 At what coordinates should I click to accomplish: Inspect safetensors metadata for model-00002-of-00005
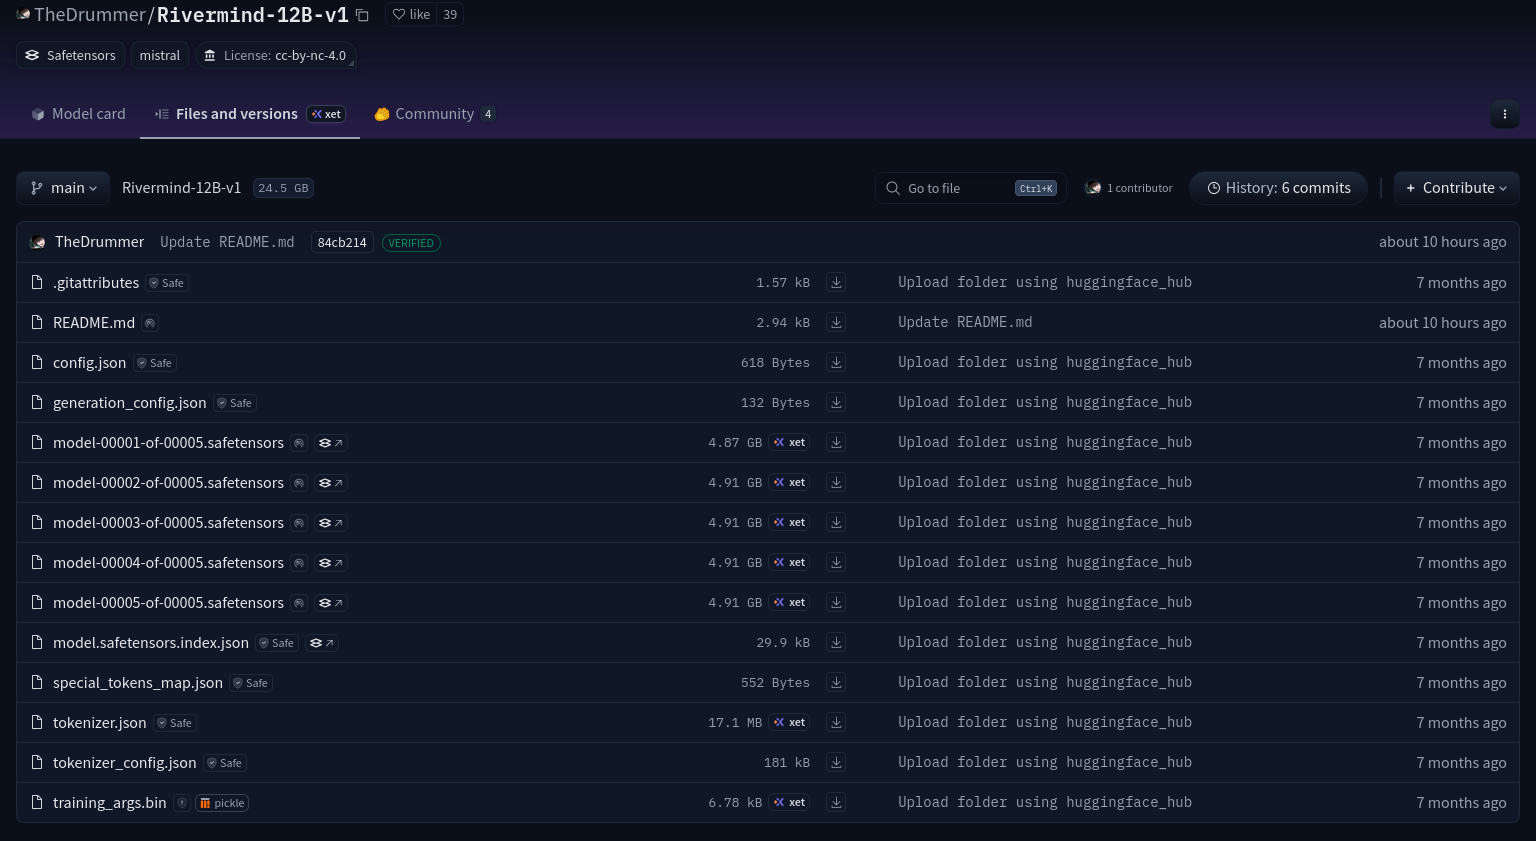pyautogui.click(x=330, y=483)
